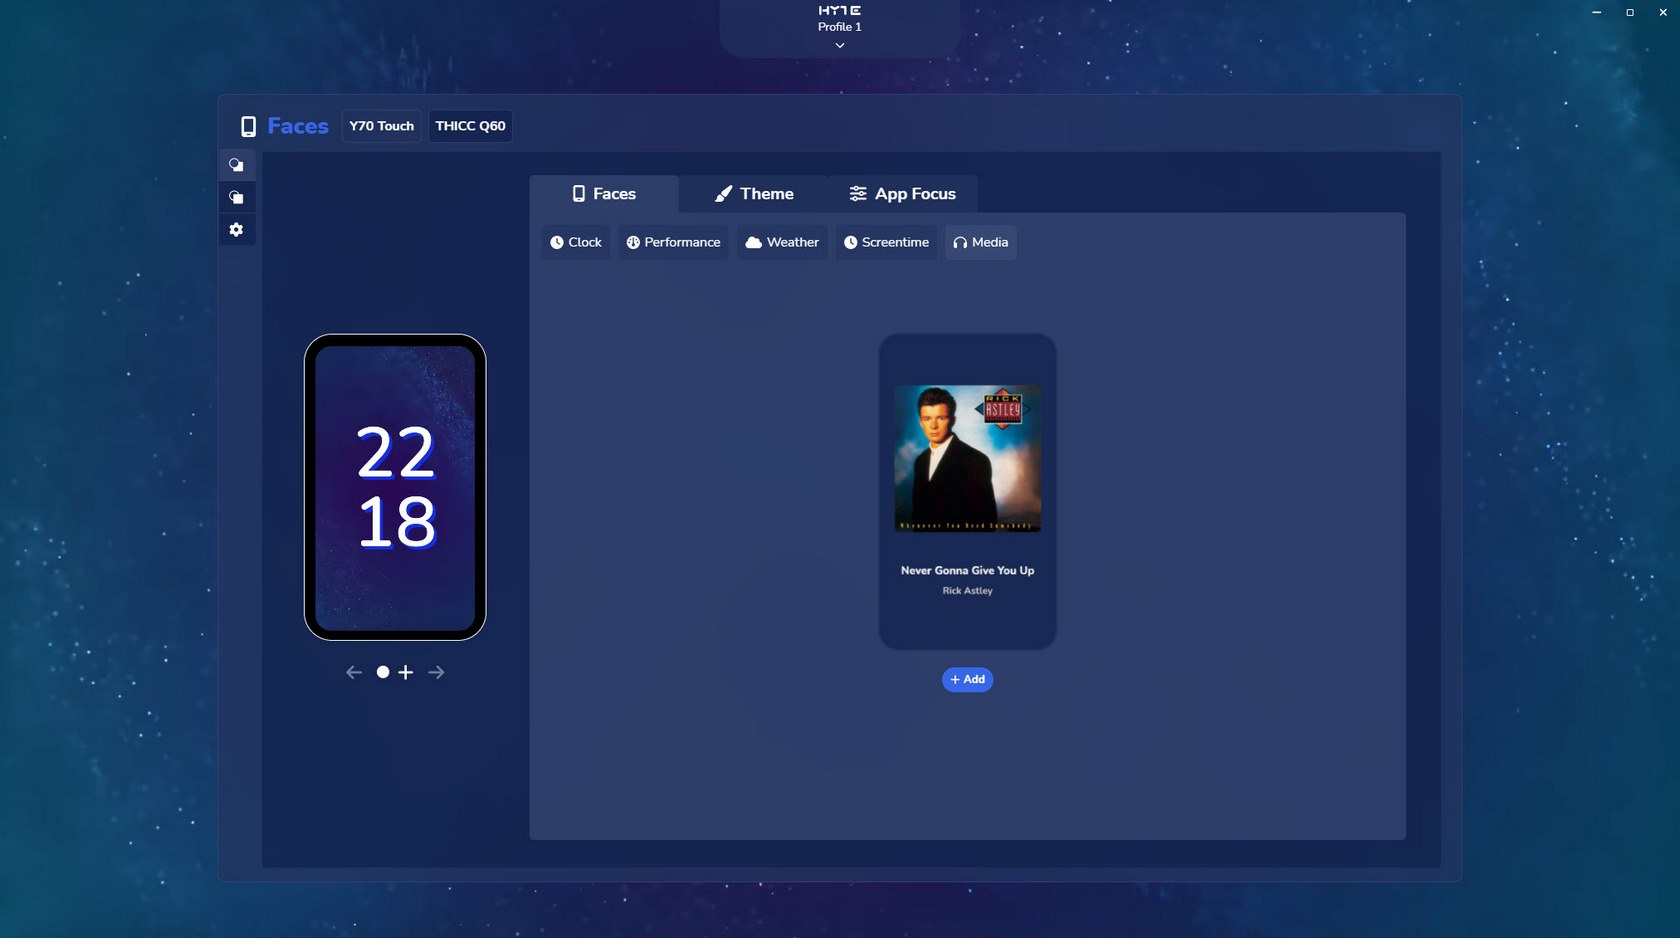Click the Add button below media face
Viewport: 1680px width, 938px height.
click(x=967, y=679)
